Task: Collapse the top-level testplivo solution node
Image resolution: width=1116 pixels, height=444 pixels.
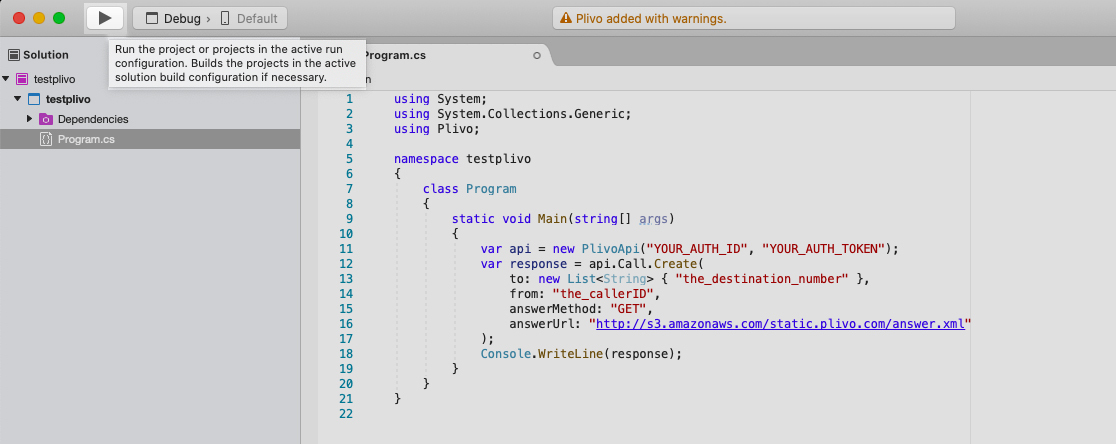Action: [x=7, y=79]
